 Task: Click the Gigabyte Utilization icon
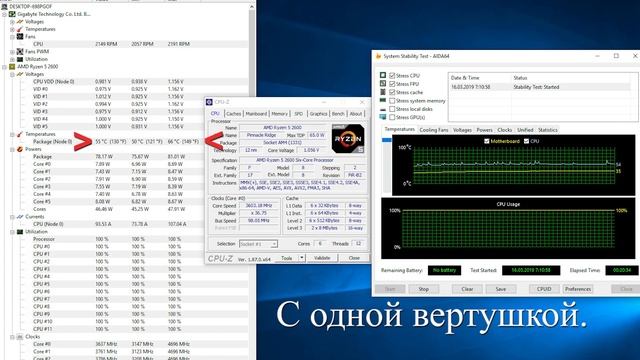click(20, 59)
